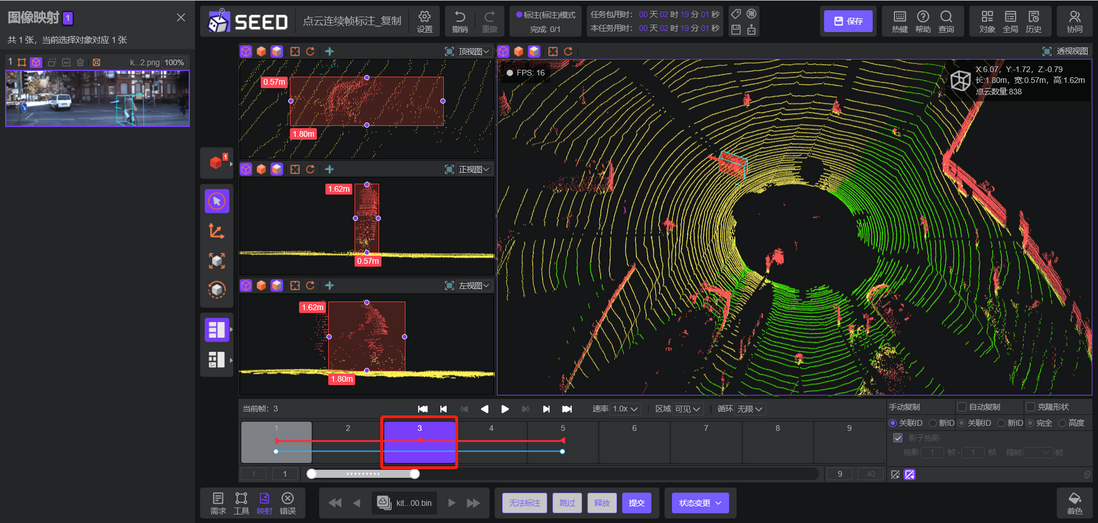
Task: Expand the 状态变更 dropdown button
Action: pos(700,503)
